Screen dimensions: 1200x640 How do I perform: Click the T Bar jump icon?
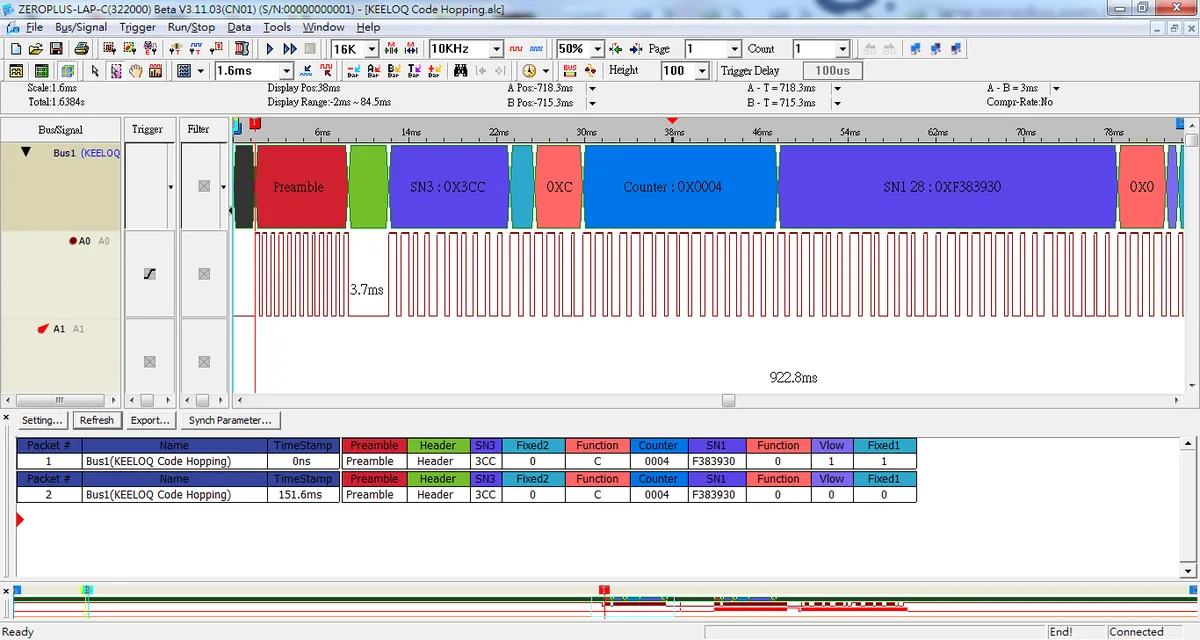point(415,71)
